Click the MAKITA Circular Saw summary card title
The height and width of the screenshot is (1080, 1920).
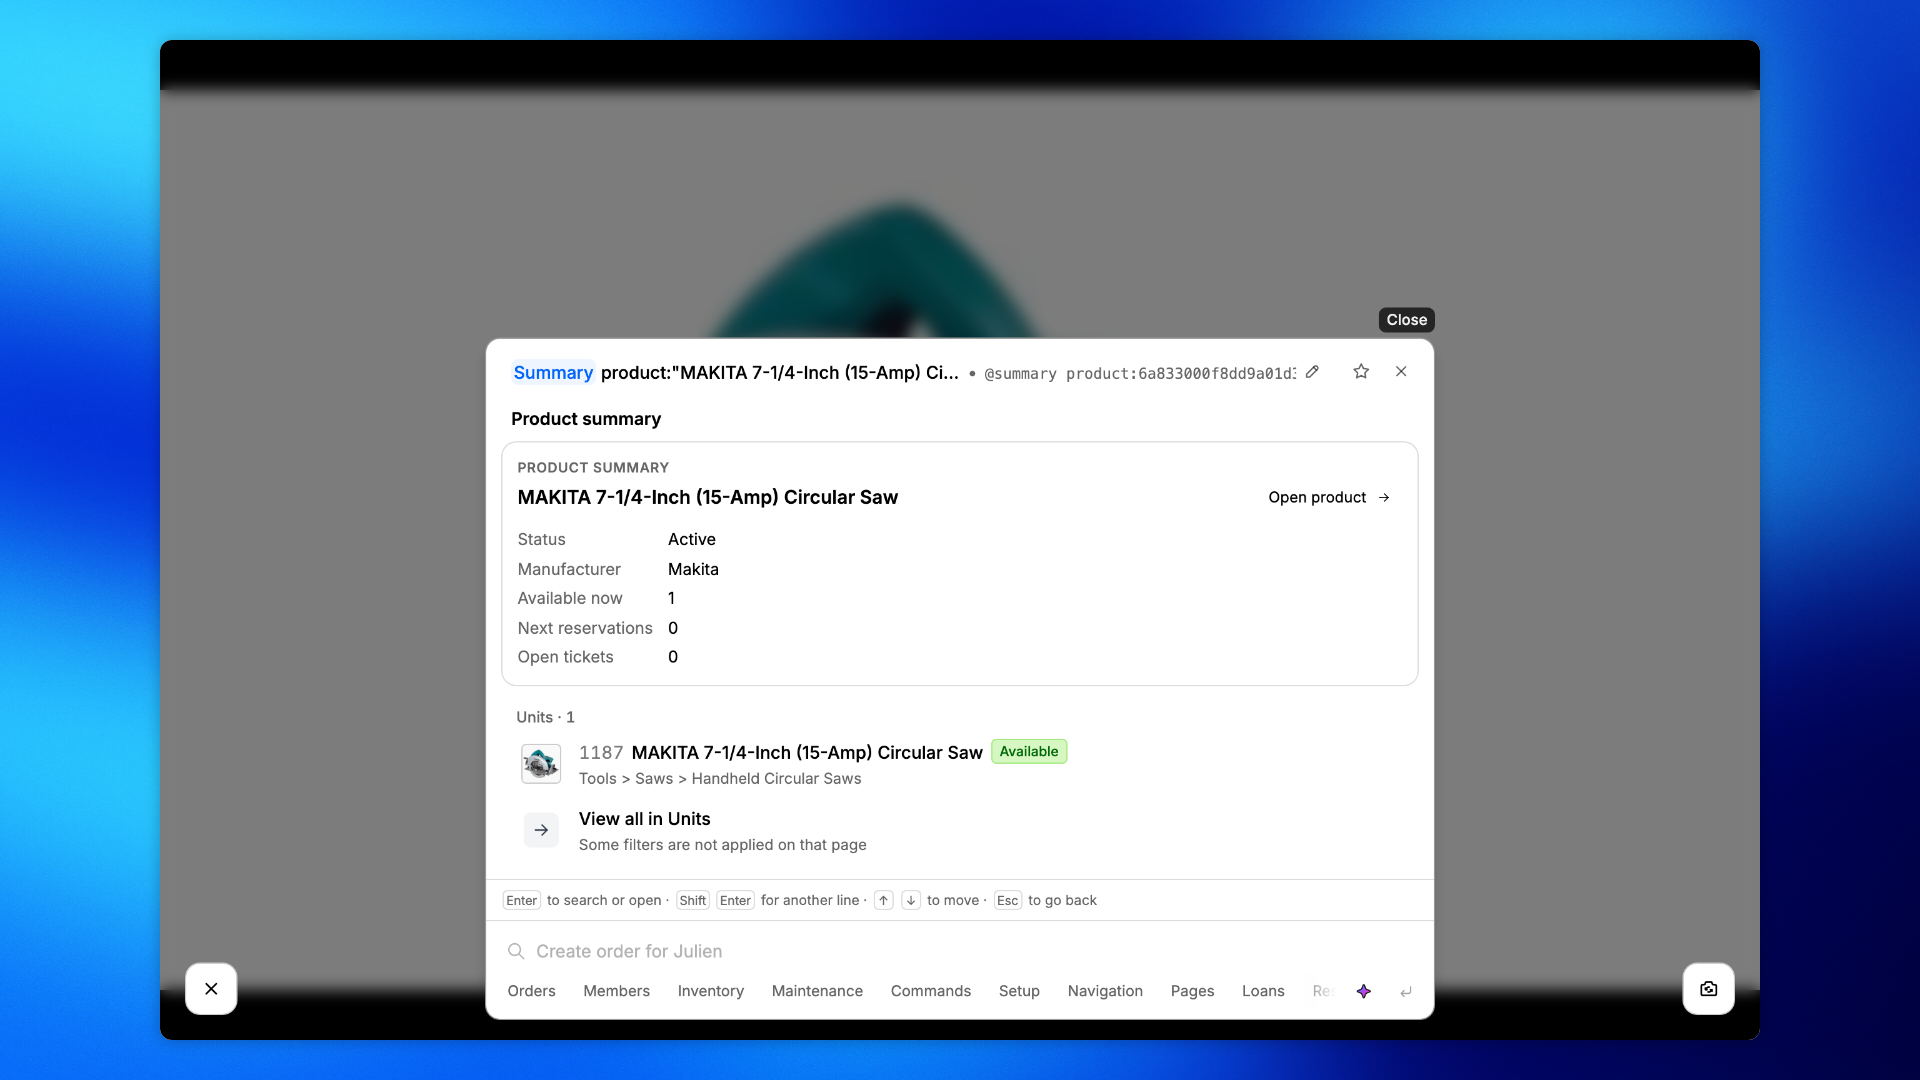707,497
